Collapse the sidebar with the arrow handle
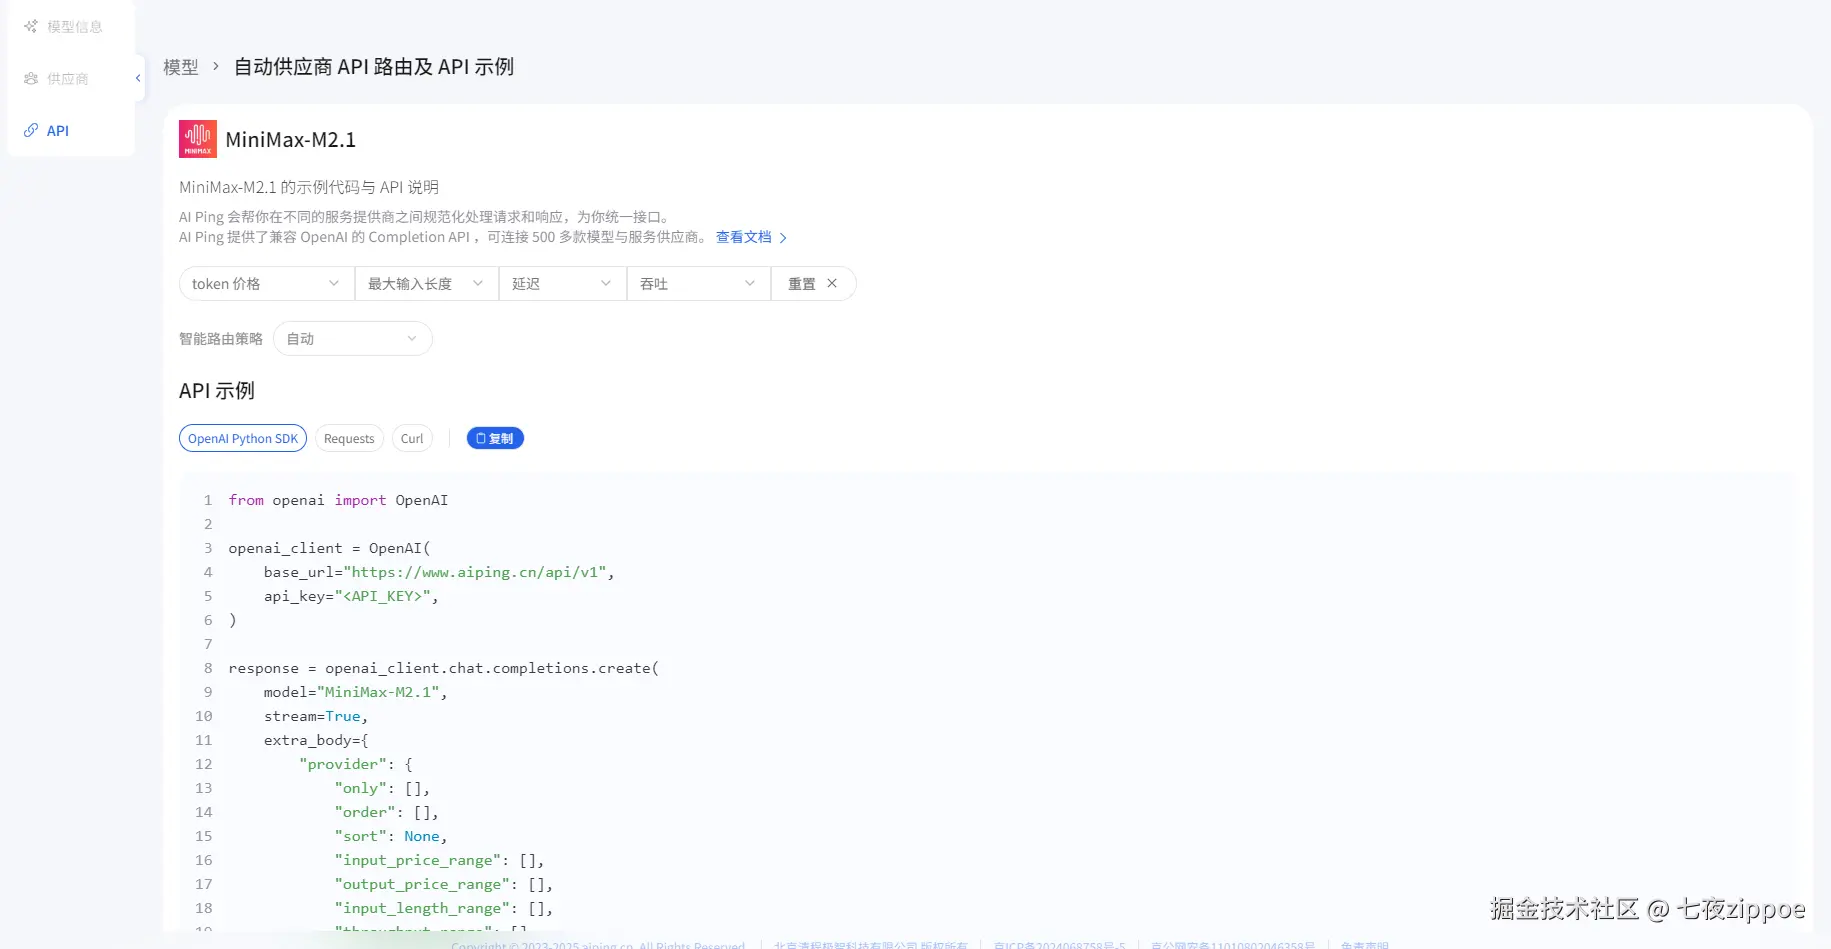The width and height of the screenshot is (1831, 949). [138, 78]
